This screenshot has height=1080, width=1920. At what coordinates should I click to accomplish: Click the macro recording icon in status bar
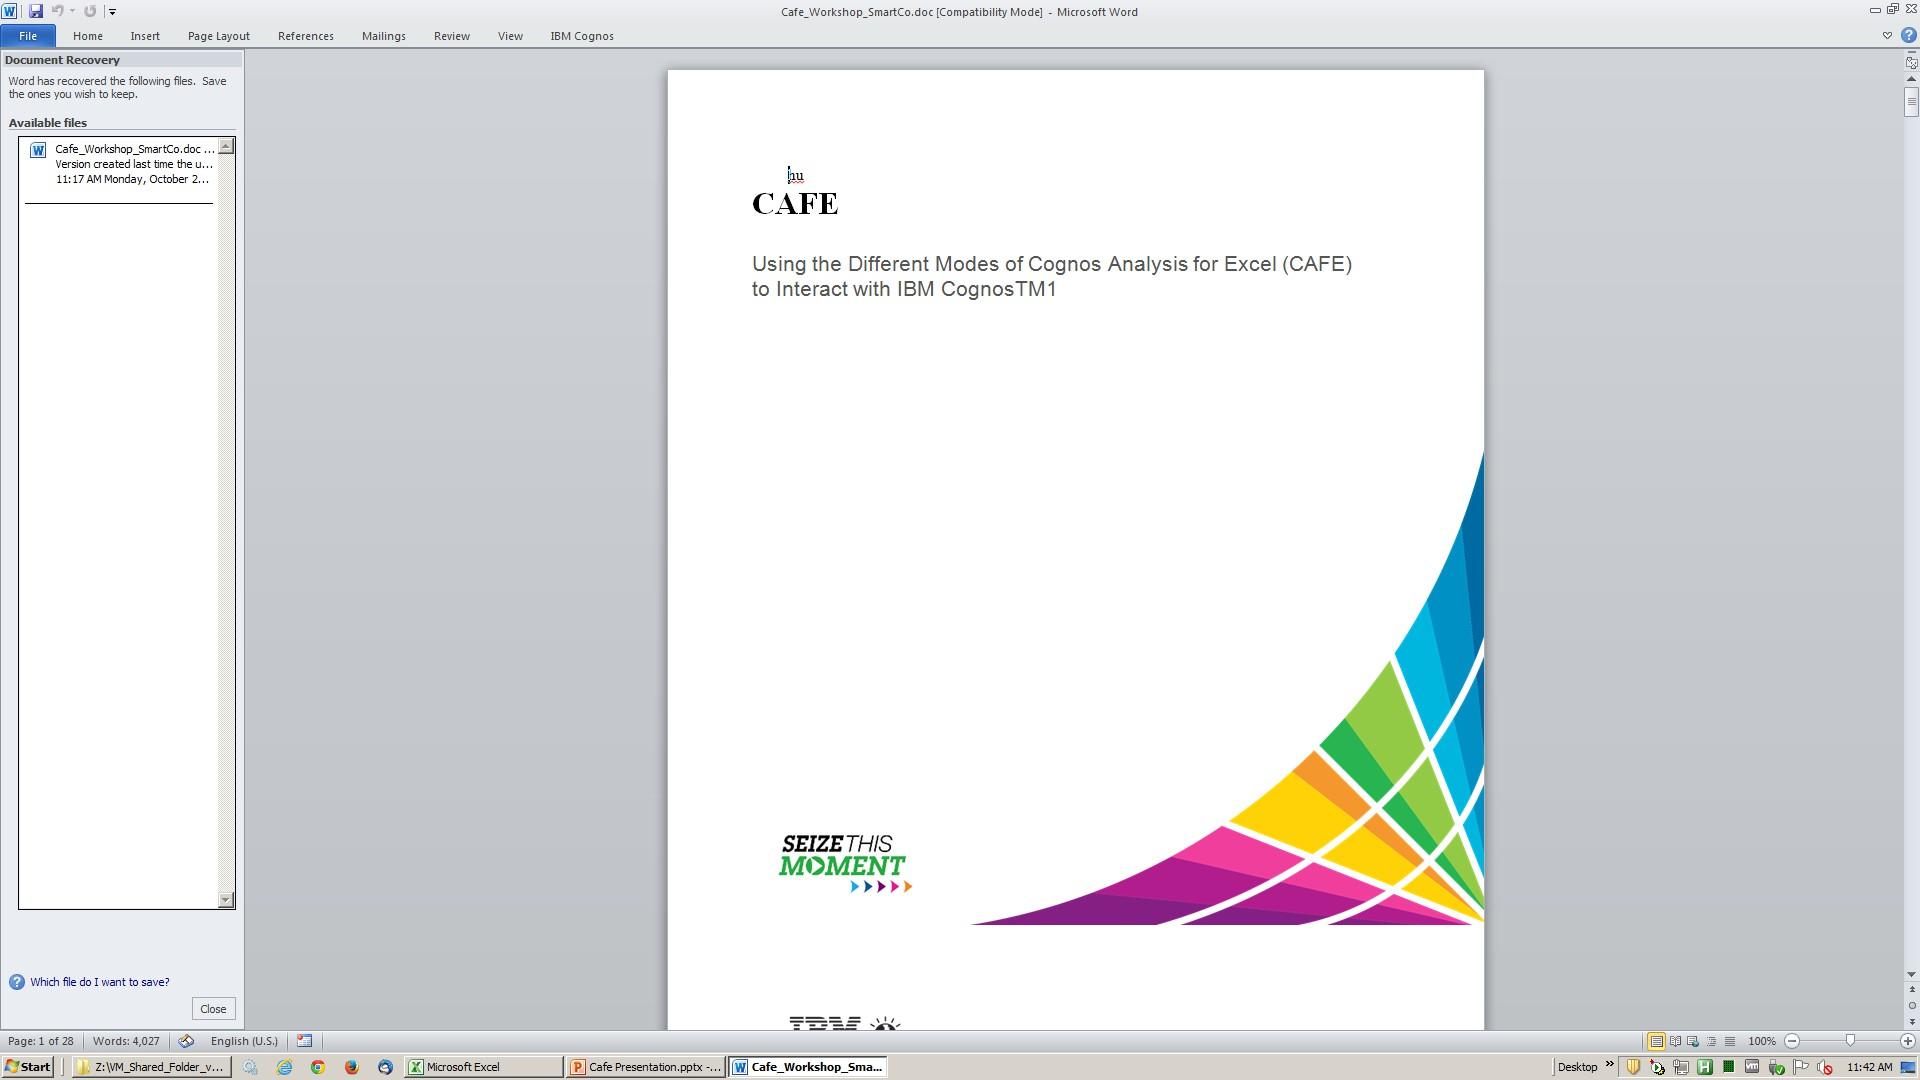coord(305,1041)
